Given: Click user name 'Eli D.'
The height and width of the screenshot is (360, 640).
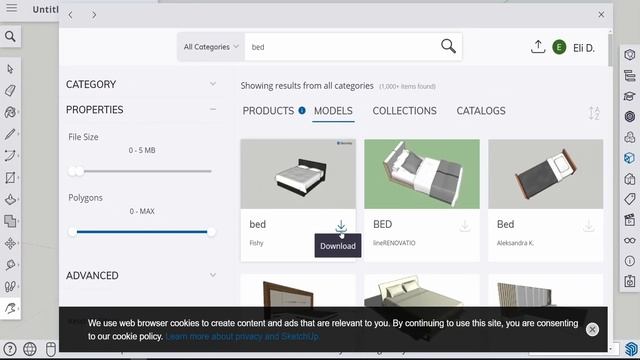Looking at the screenshot, I should (x=584, y=48).
